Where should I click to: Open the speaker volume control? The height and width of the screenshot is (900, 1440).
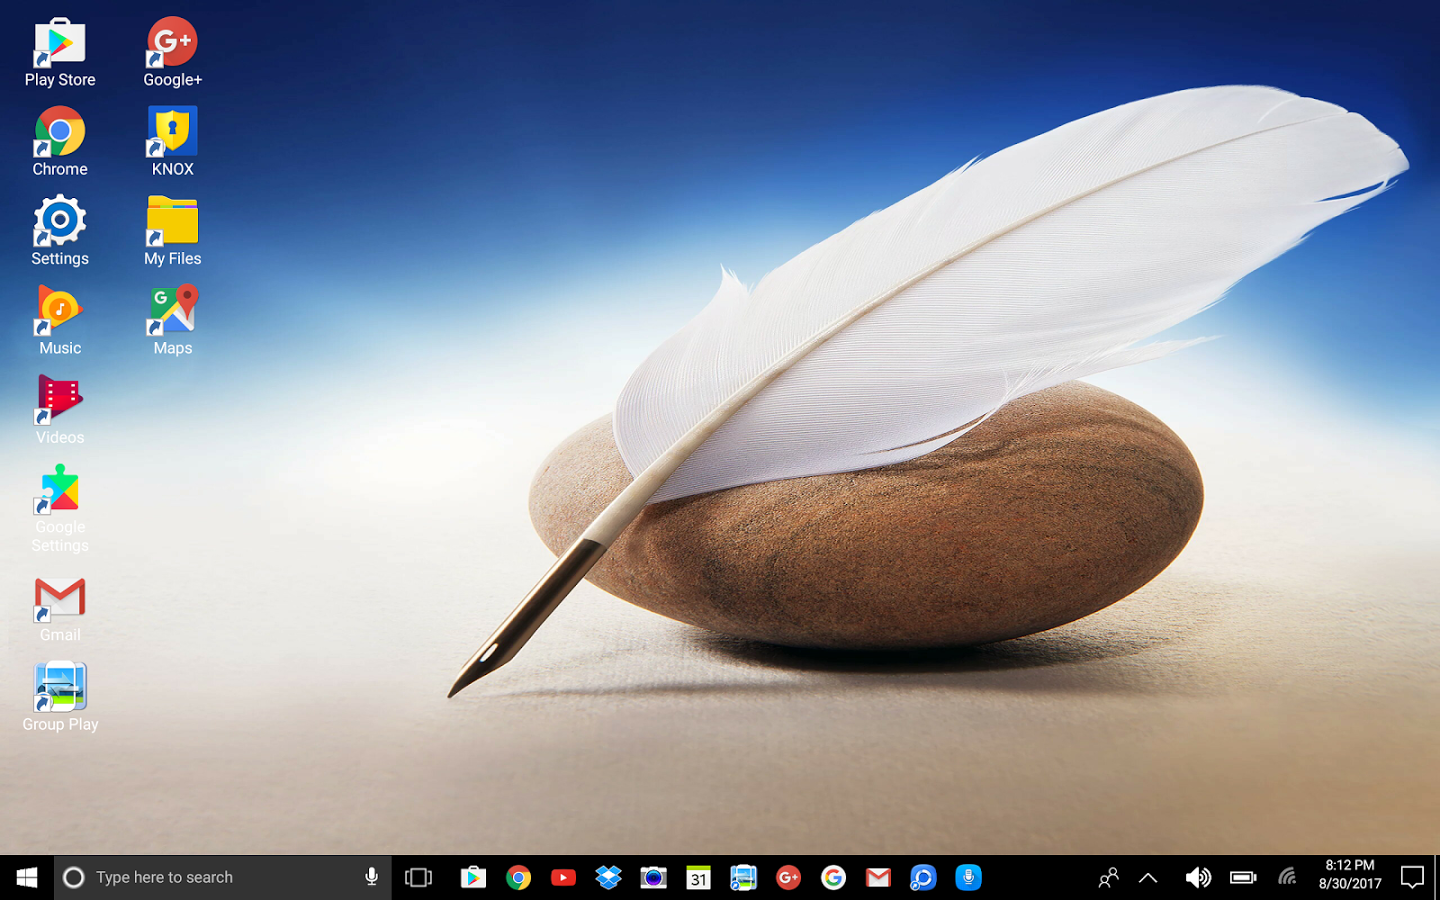[1197, 877]
